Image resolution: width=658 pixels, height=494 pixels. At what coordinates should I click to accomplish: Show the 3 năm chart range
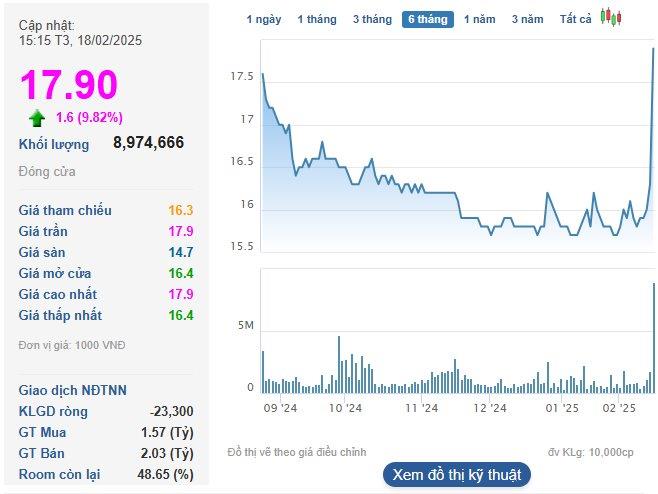(527, 19)
